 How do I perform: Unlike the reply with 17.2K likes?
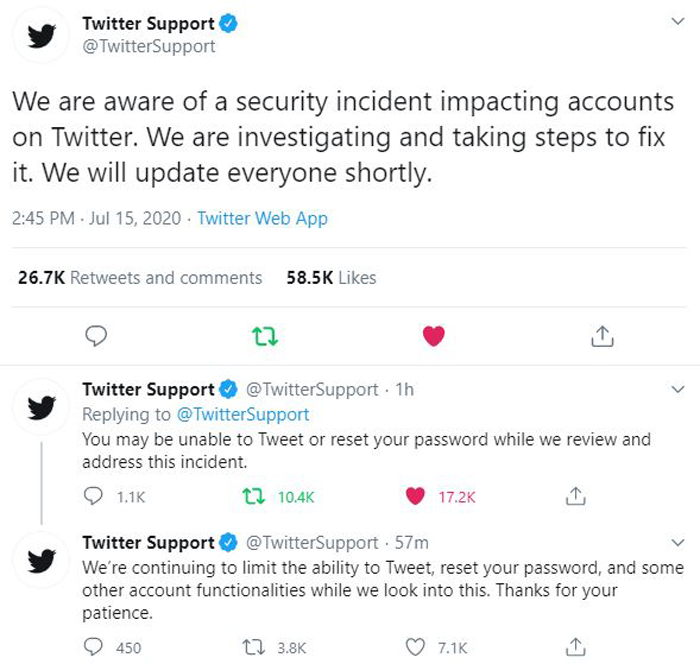pyautogui.click(x=415, y=496)
